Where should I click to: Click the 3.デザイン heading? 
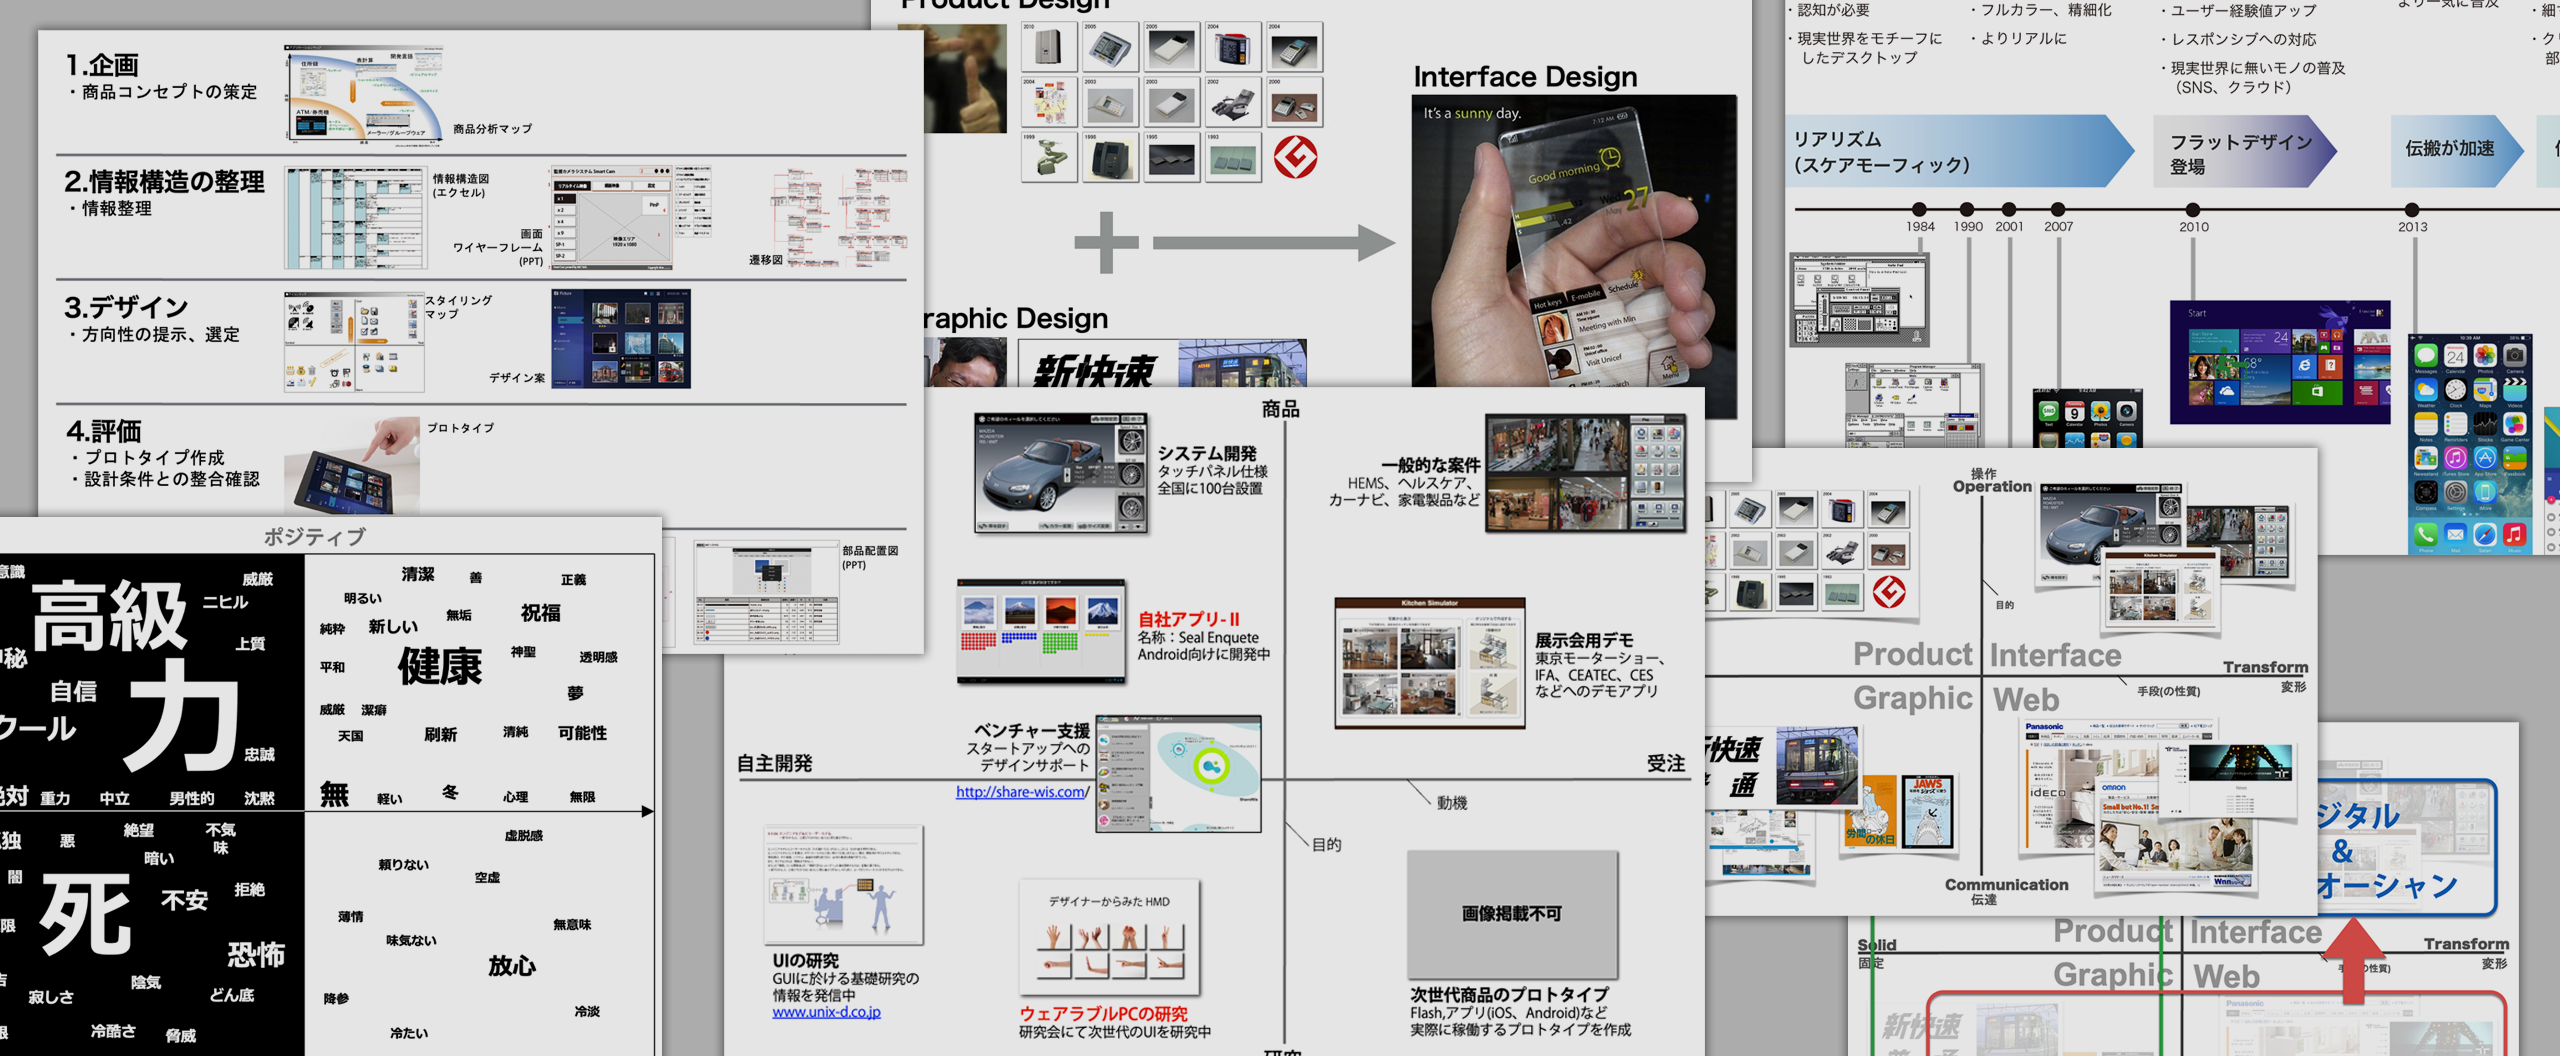click(x=126, y=307)
